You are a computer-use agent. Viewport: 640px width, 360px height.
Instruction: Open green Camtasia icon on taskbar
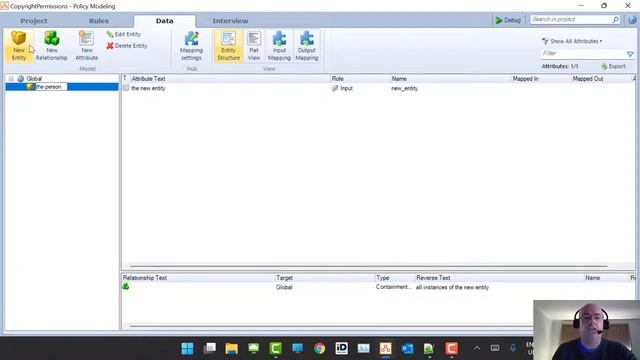coord(276,349)
